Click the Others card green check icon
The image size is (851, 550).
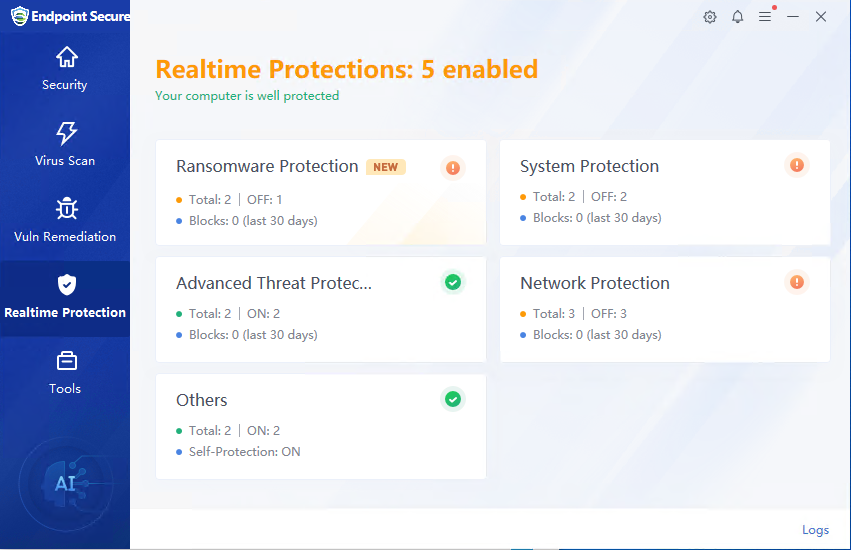click(453, 400)
